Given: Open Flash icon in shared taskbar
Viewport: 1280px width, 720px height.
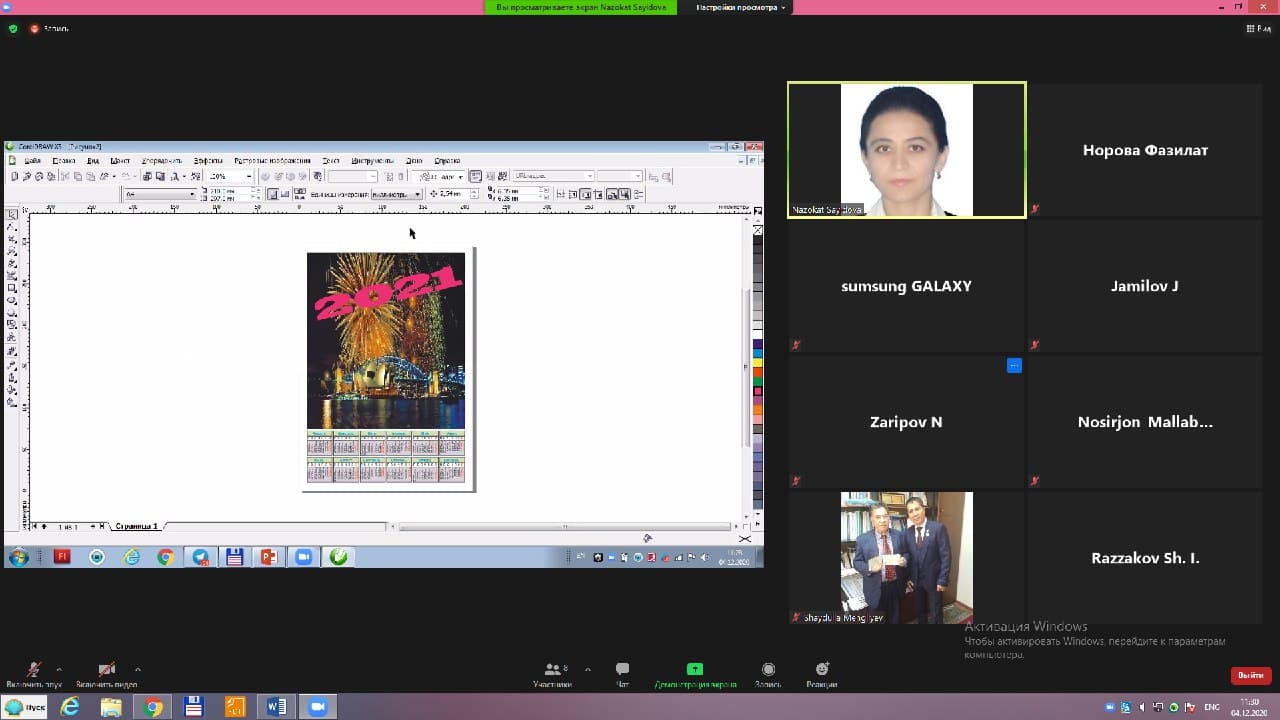Looking at the screenshot, I should point(62,557).
